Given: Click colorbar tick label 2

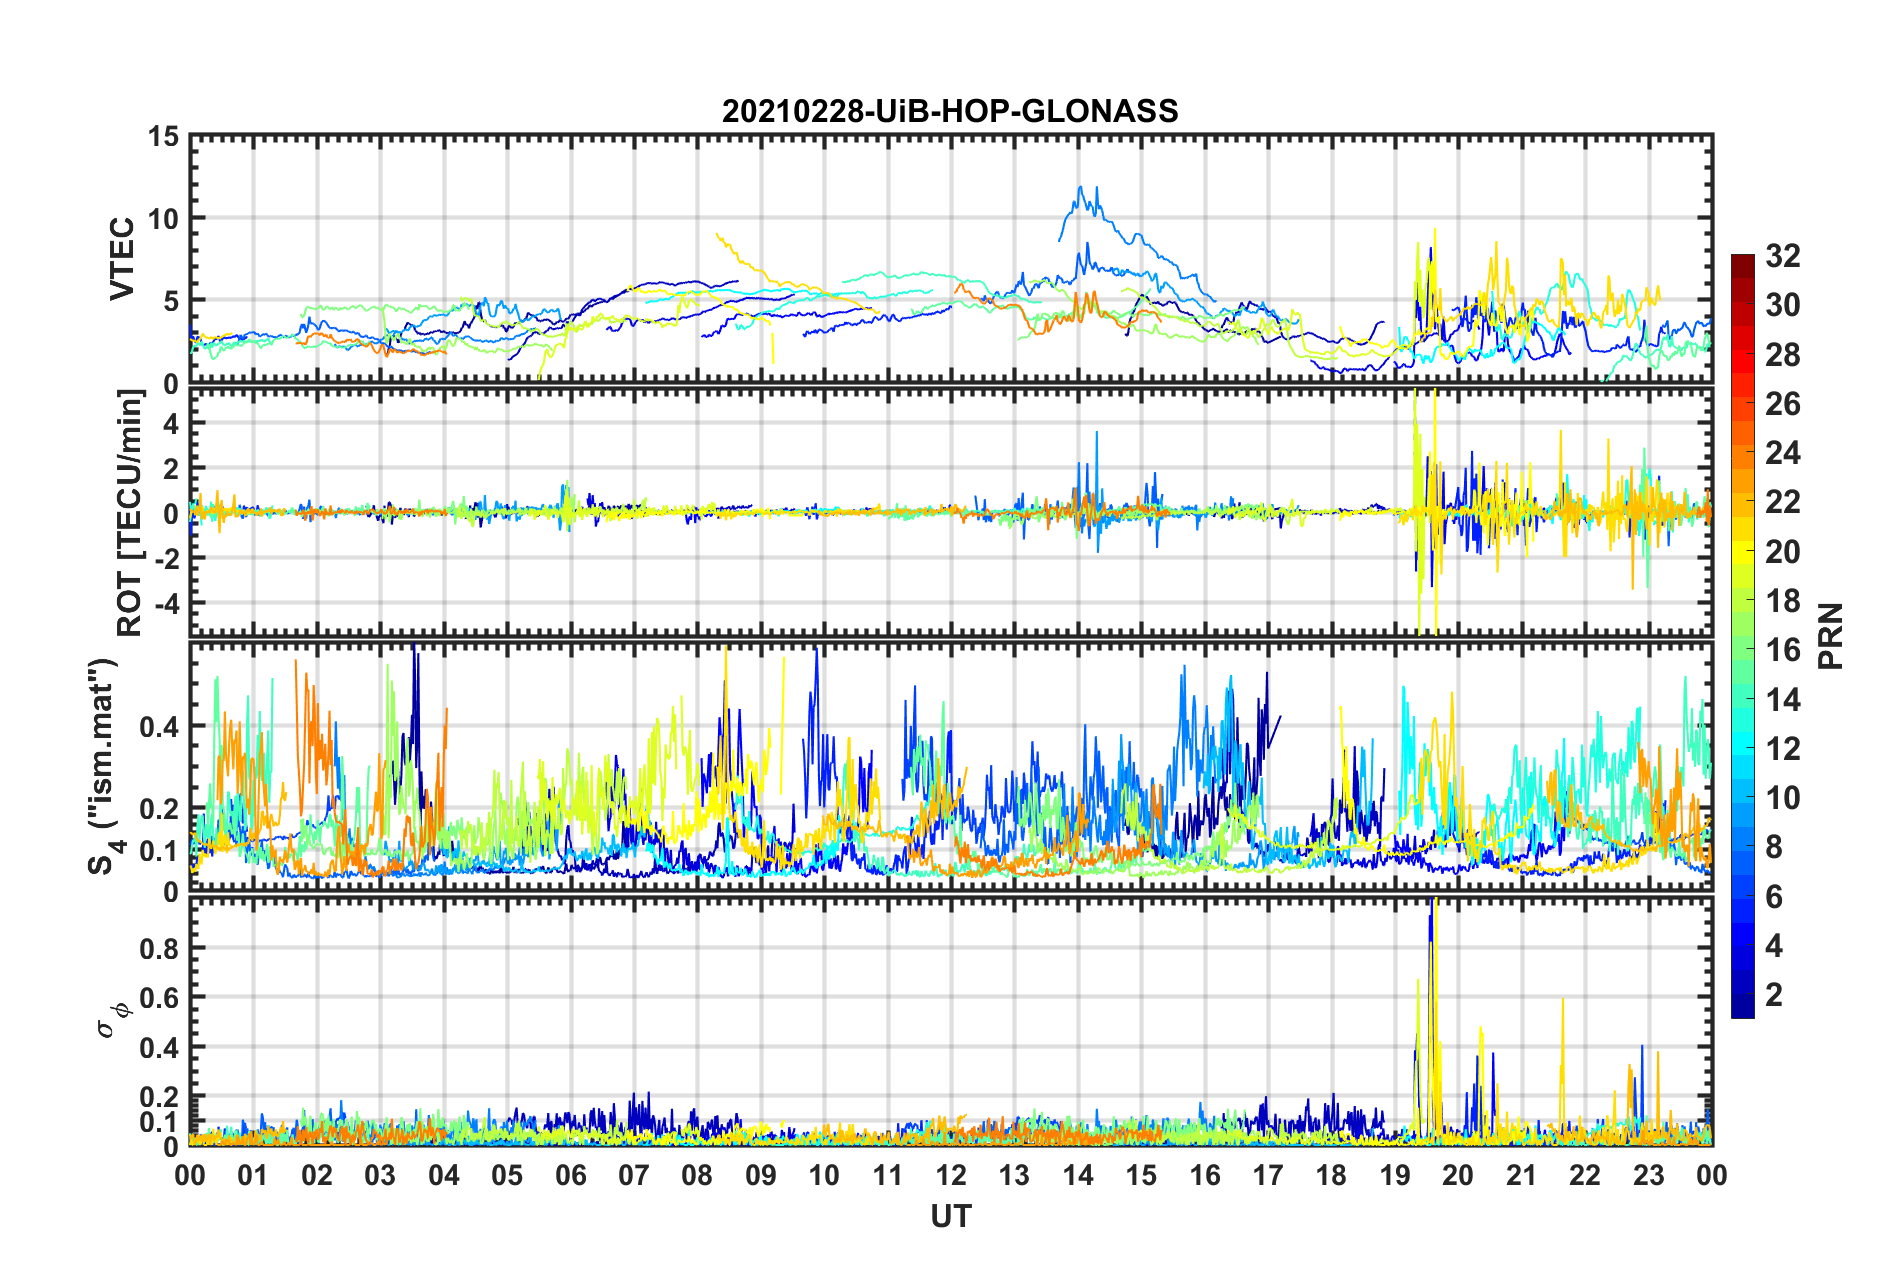Looking at the screenshot, I should [1774, 994].
